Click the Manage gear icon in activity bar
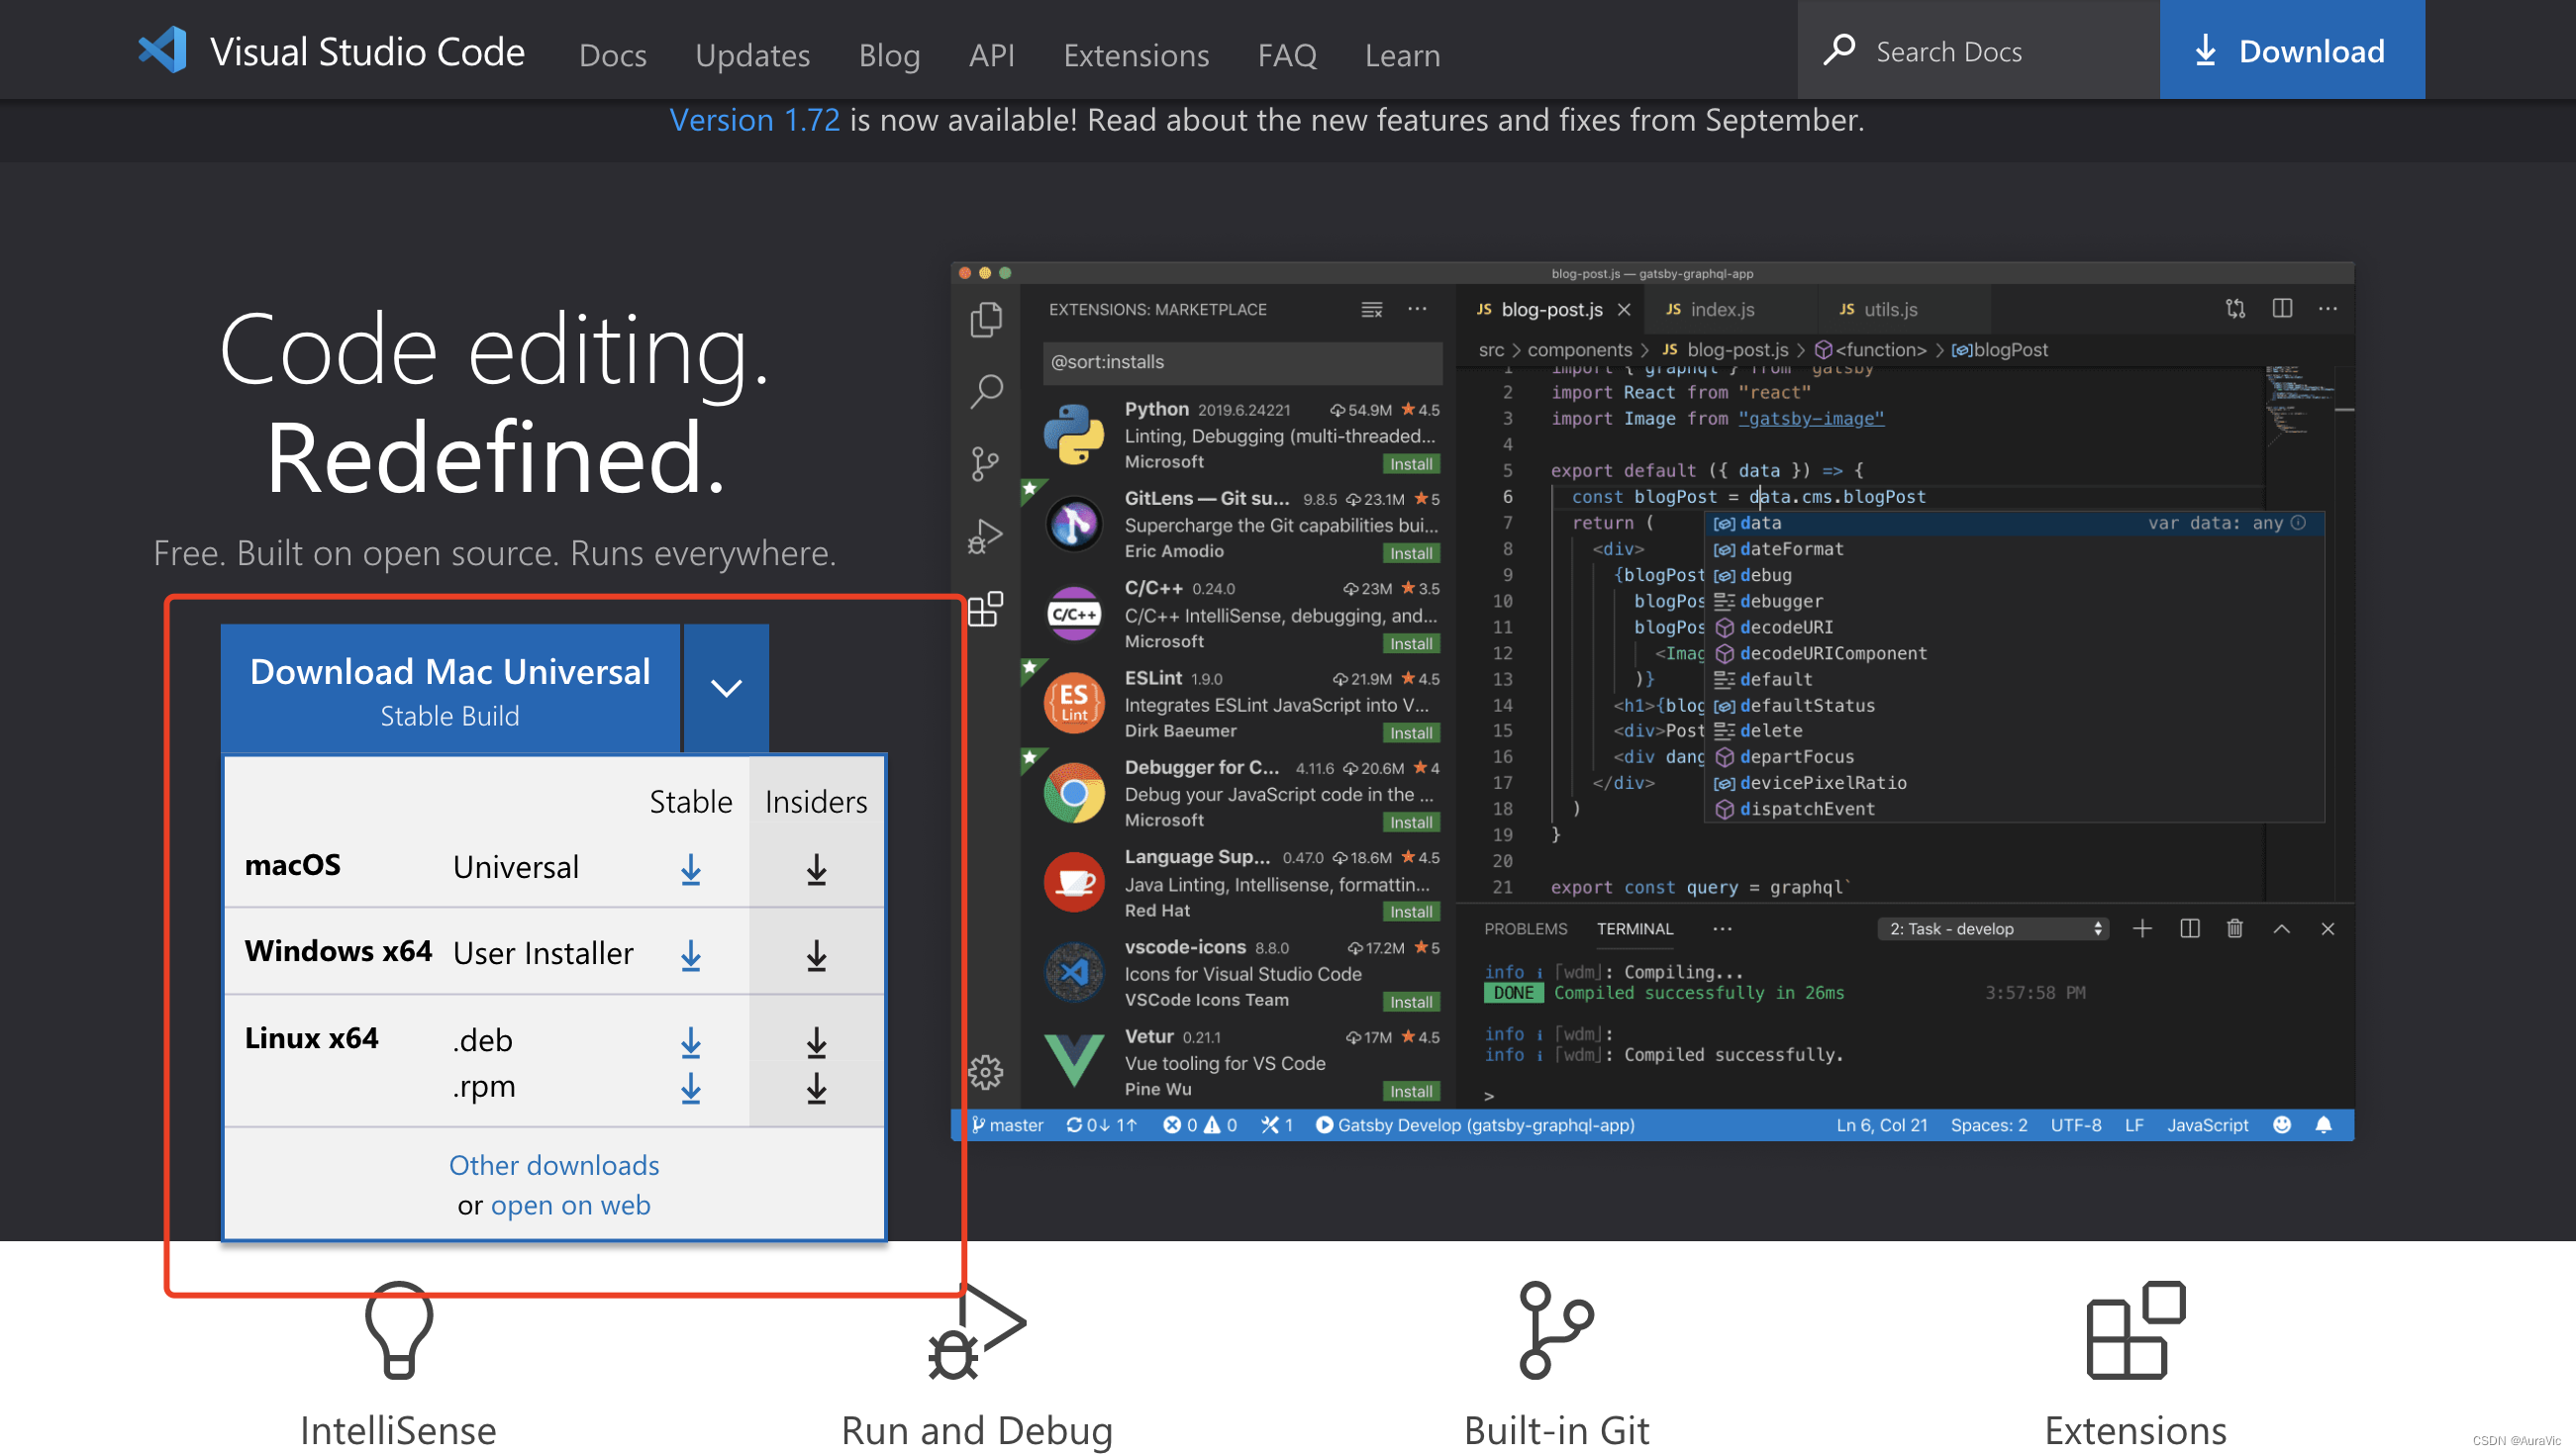The width and height of the screenshot is (2576, 1455). [985, 1072]
